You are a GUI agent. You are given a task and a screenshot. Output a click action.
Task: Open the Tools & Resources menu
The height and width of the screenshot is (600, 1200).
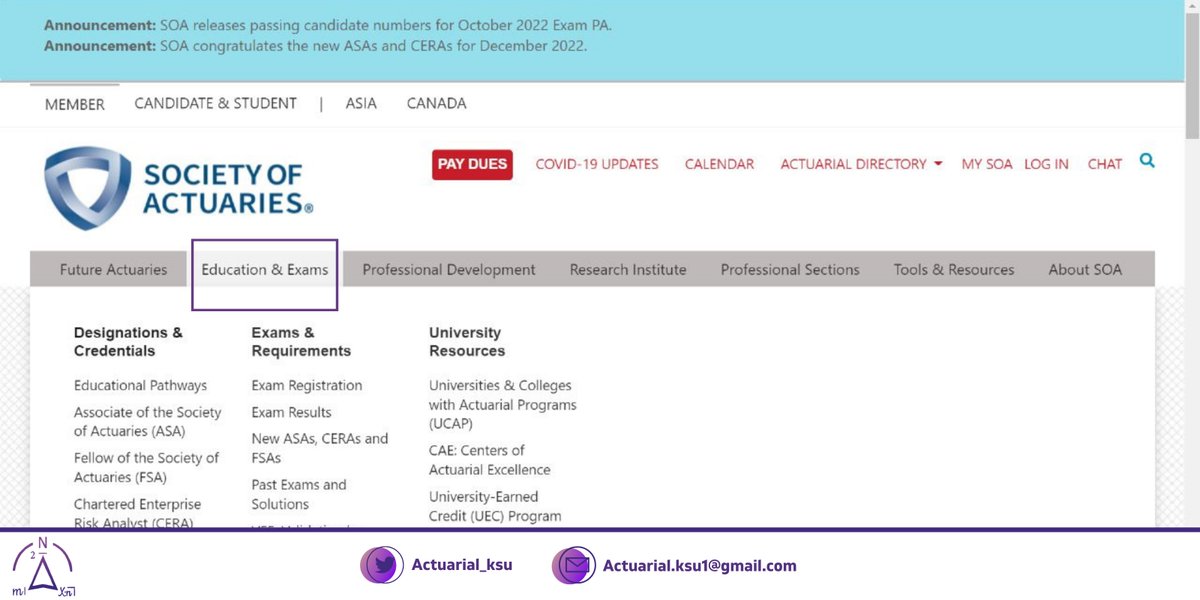click(x=954, y=269)
